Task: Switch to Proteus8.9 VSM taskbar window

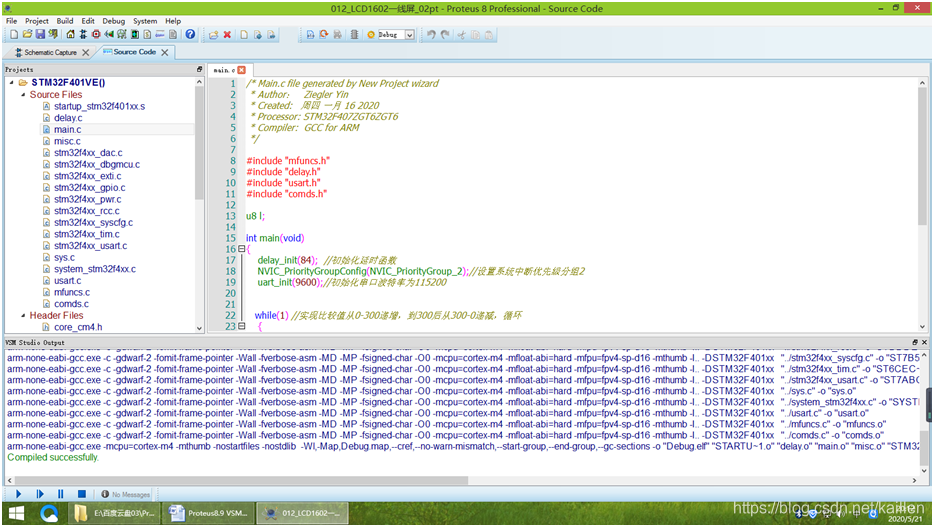Action: (x=208, y=513)
